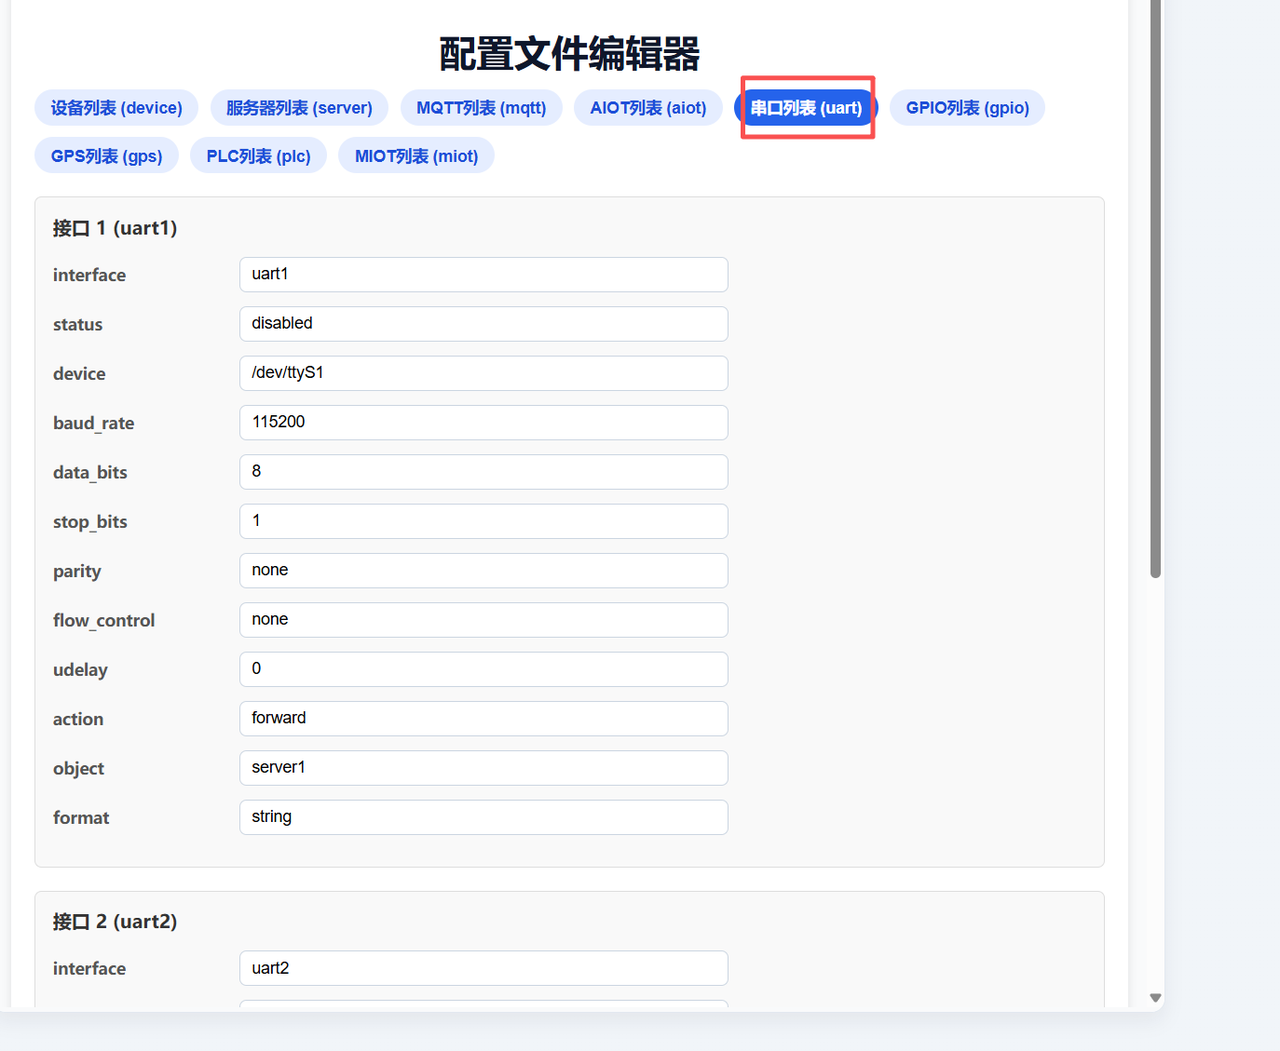Select the PLC列表 (plc) tab

[x=258, y=156]
